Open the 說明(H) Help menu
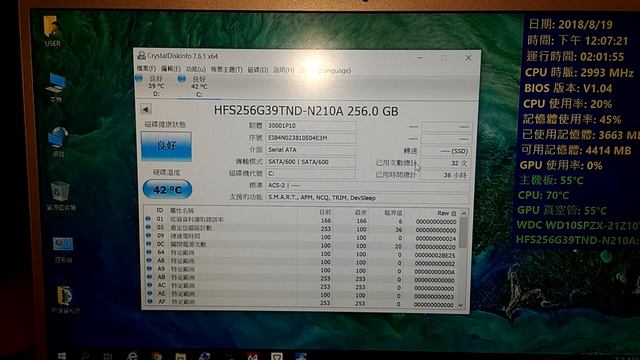The height and width of the screenshot is (360, 640). pyautogui.click(x=284, y=70)
